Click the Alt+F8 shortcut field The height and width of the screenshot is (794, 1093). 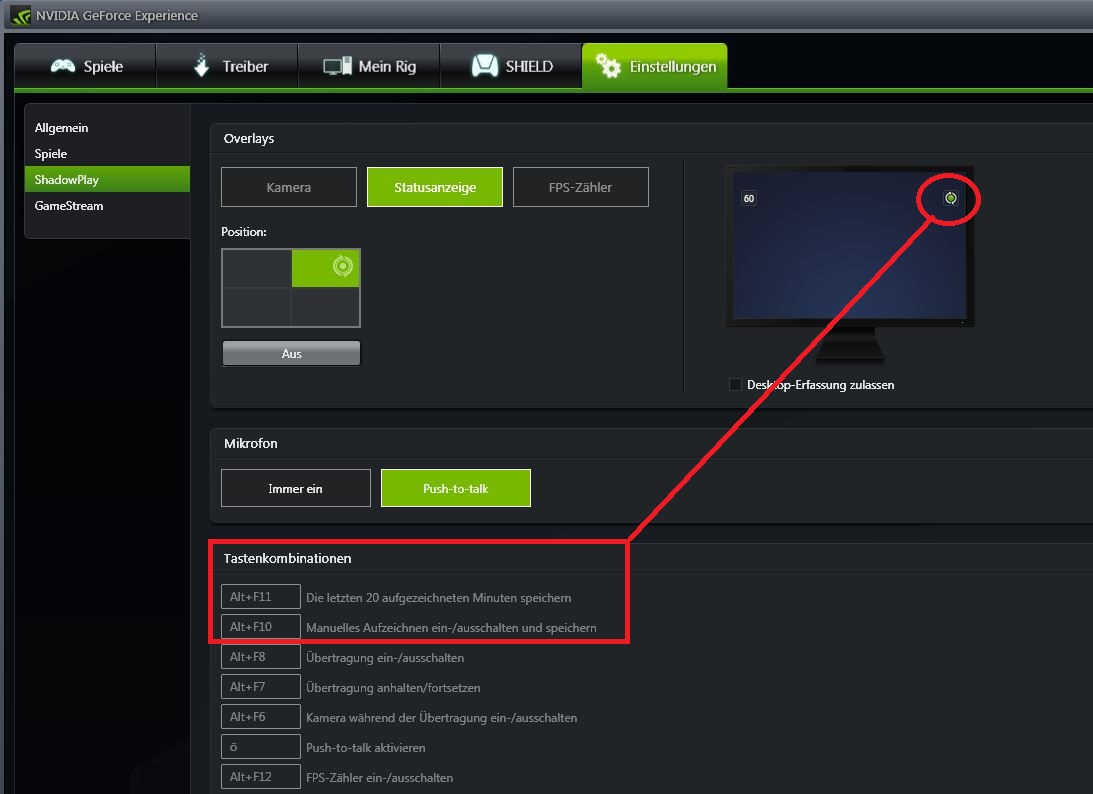(x=261, y=657)
